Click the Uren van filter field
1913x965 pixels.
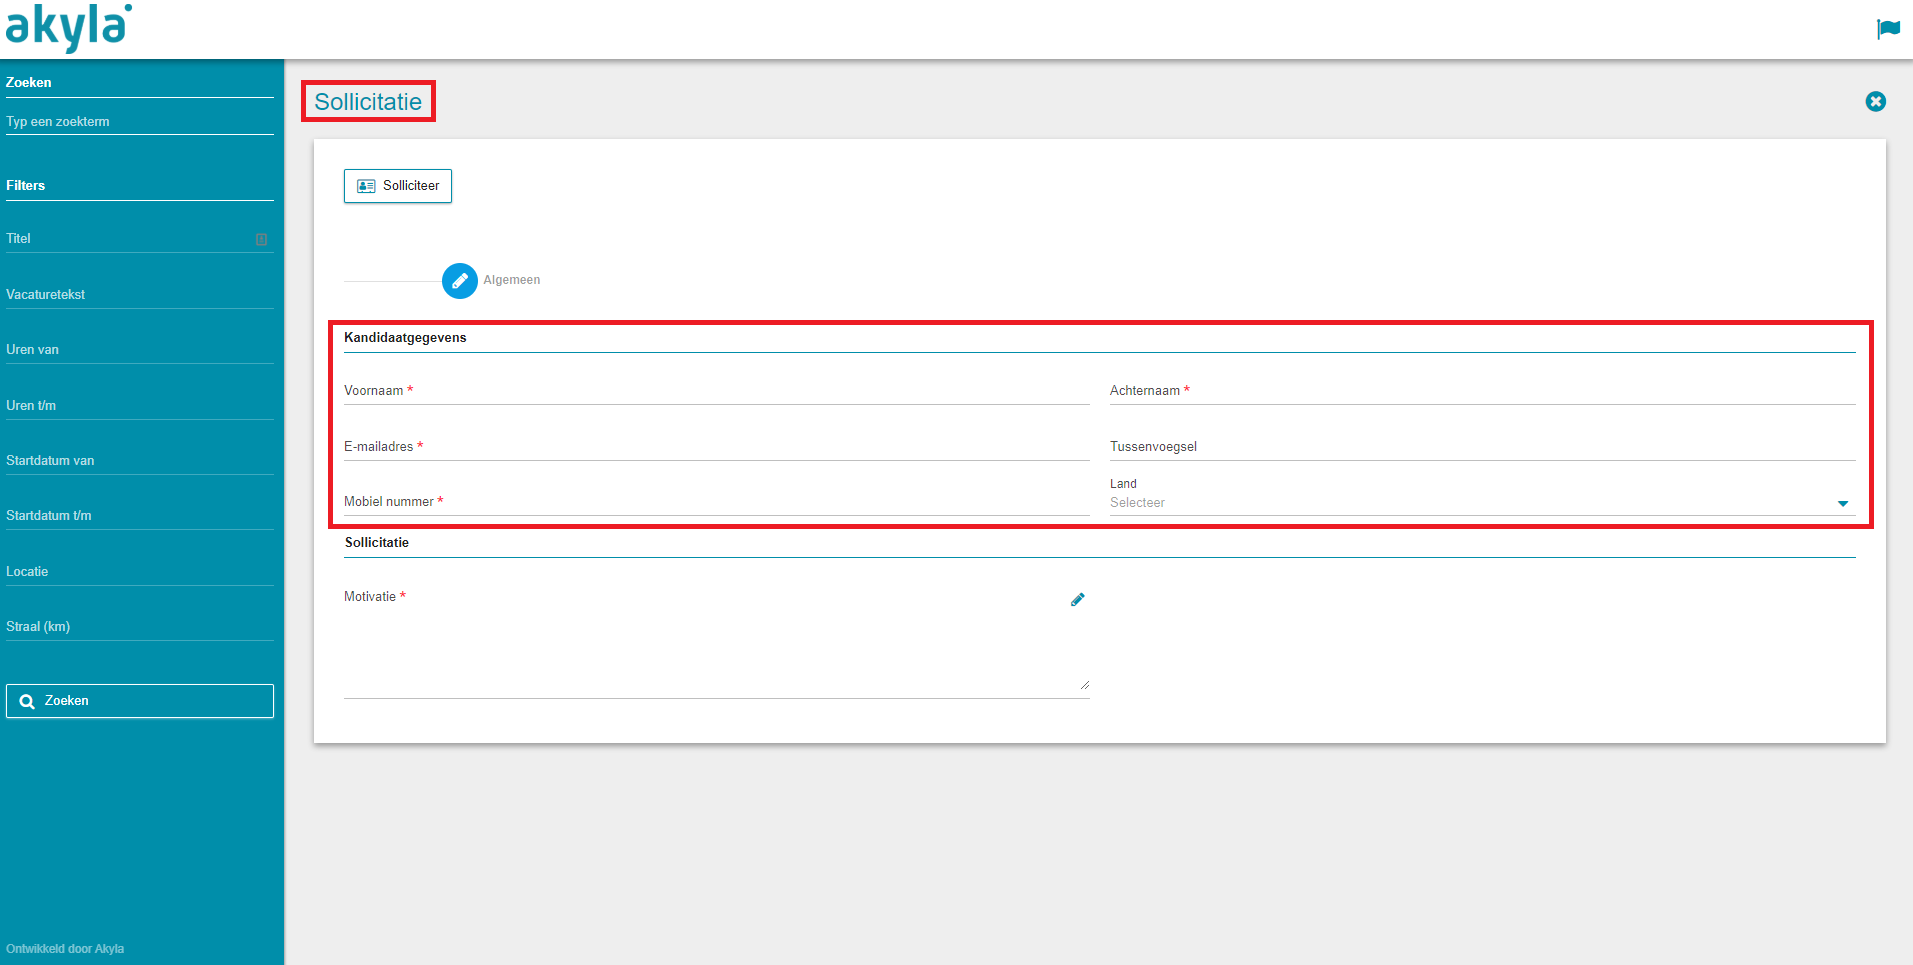tap(140, 350)
